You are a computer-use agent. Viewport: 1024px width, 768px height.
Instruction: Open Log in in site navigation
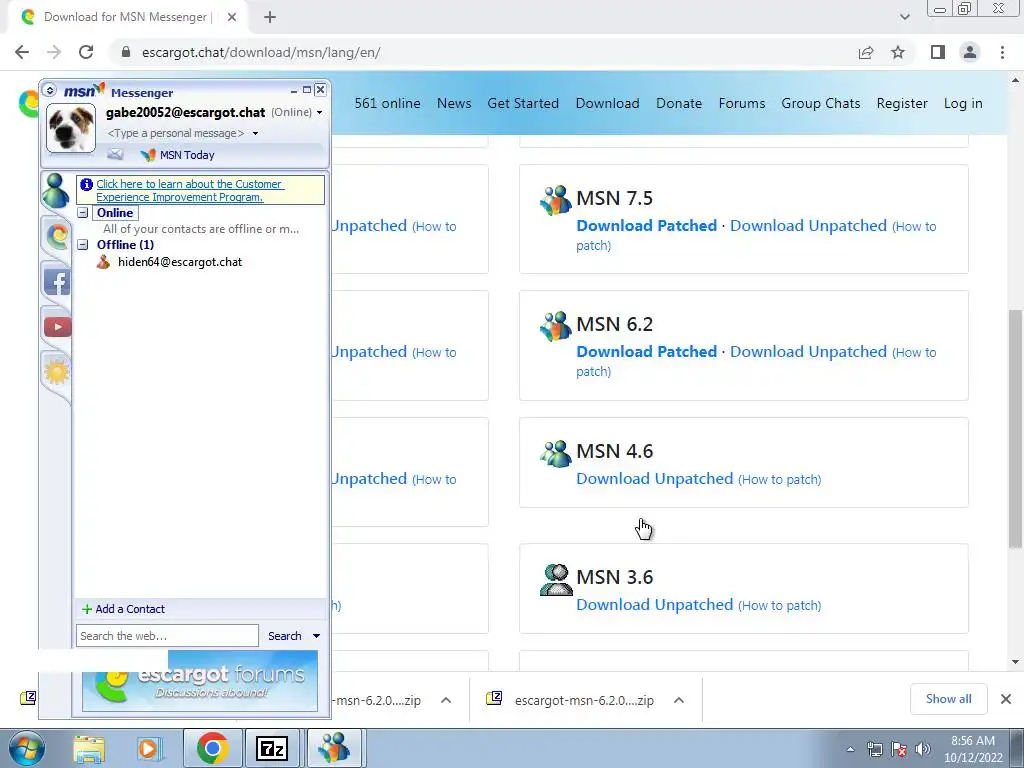(963, 103)
